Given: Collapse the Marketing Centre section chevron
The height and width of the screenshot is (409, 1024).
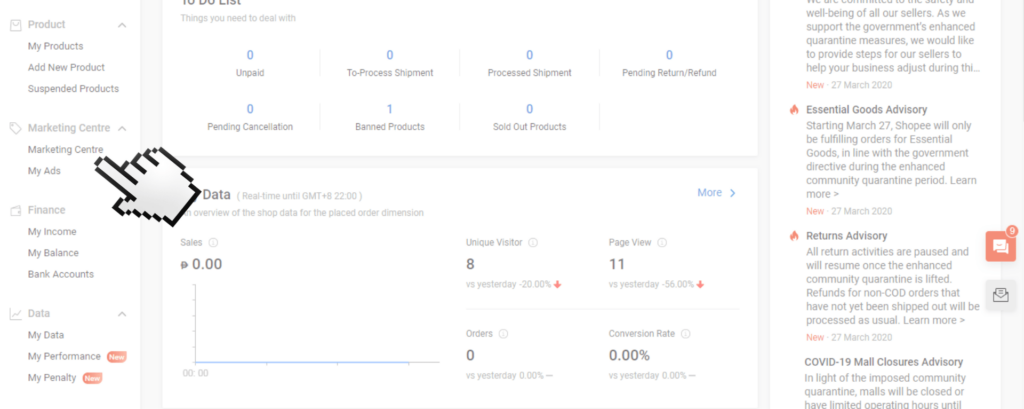Looking at the screenshot, I should coord(122,128).
